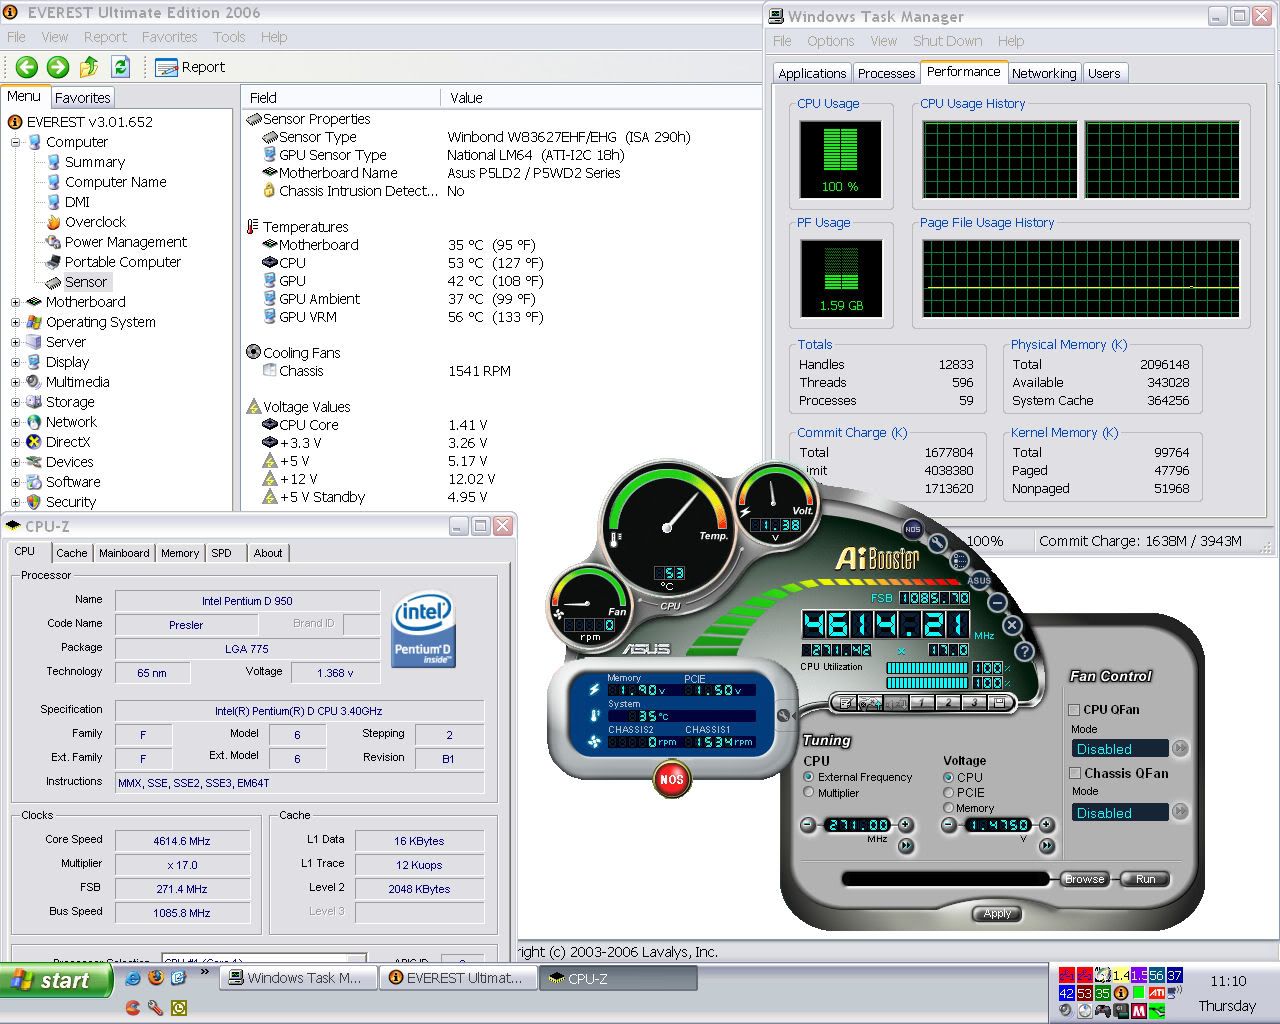This screenshot has width=1280, height=1024.
Task: Launch Internet Explorer from quick launch
Action: point(132,978)
